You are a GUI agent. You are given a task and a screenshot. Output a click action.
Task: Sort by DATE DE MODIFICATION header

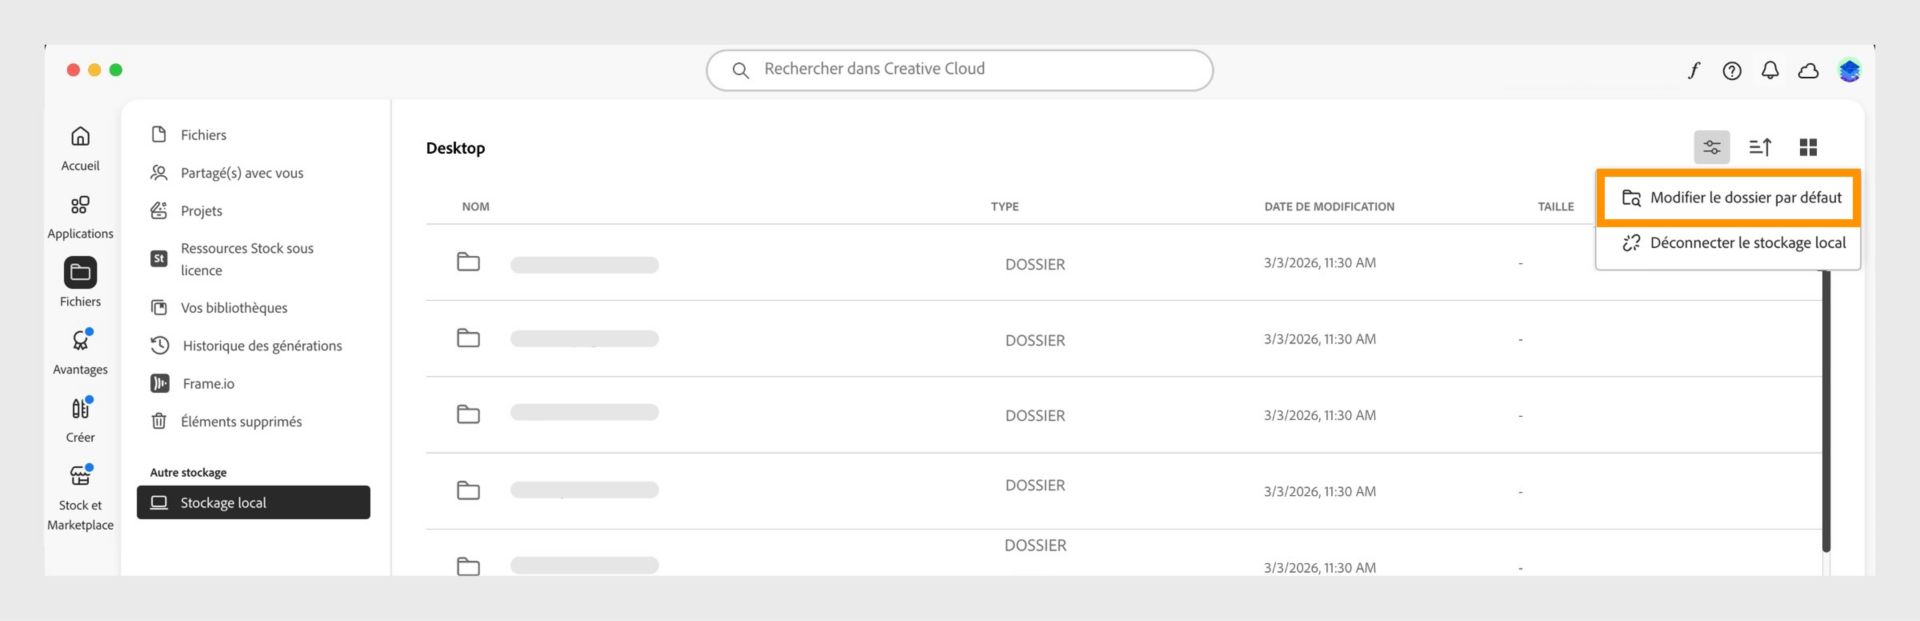[1329, 207]
